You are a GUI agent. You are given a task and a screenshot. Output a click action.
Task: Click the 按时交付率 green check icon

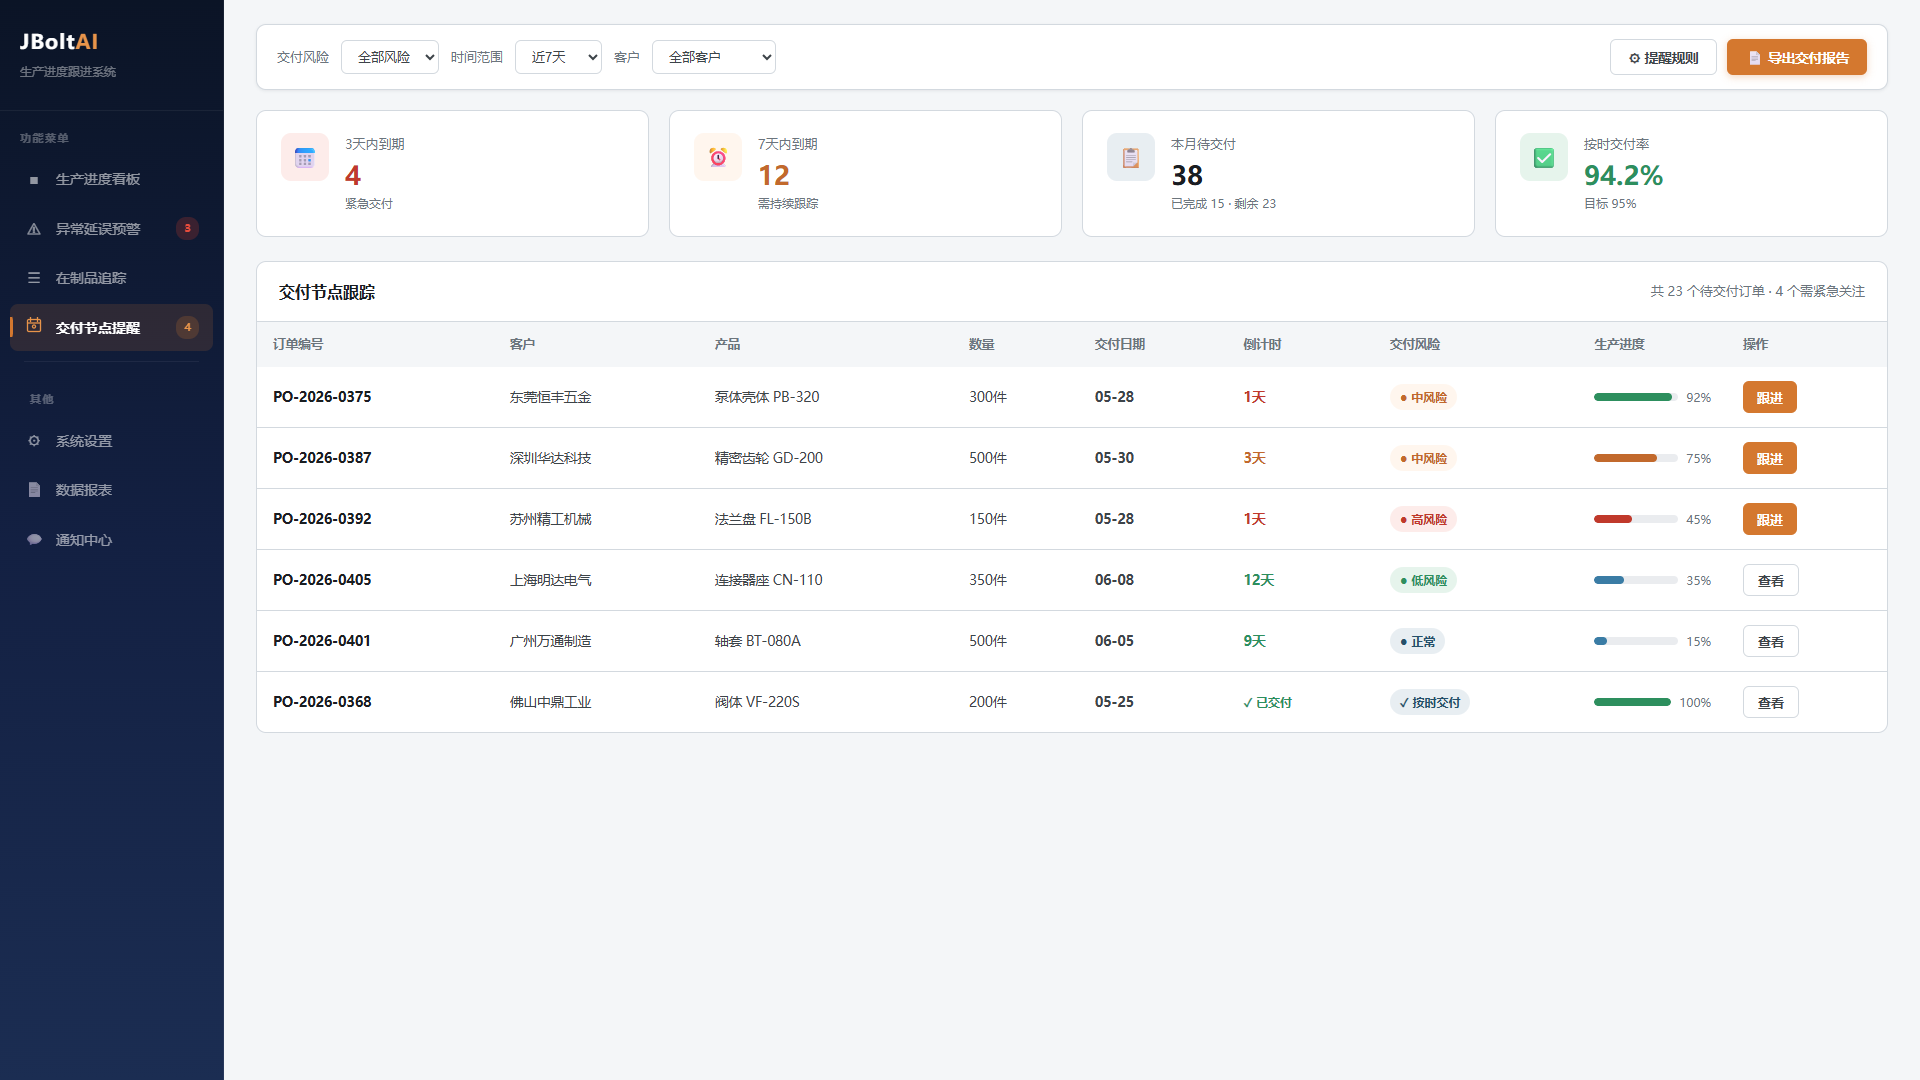click(1544, 157)
